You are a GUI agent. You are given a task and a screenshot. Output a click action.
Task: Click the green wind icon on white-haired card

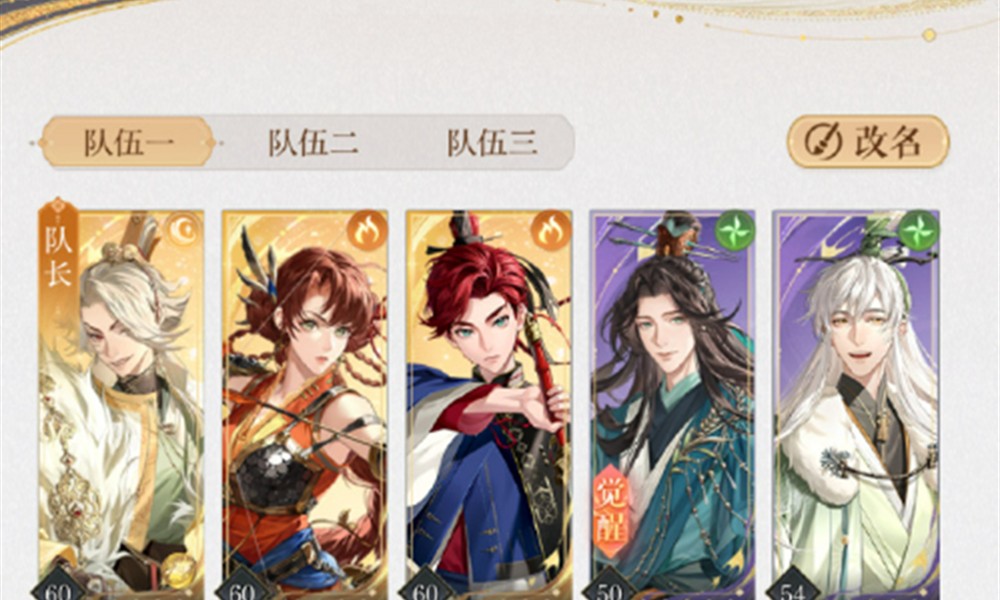tap(918, 230)
